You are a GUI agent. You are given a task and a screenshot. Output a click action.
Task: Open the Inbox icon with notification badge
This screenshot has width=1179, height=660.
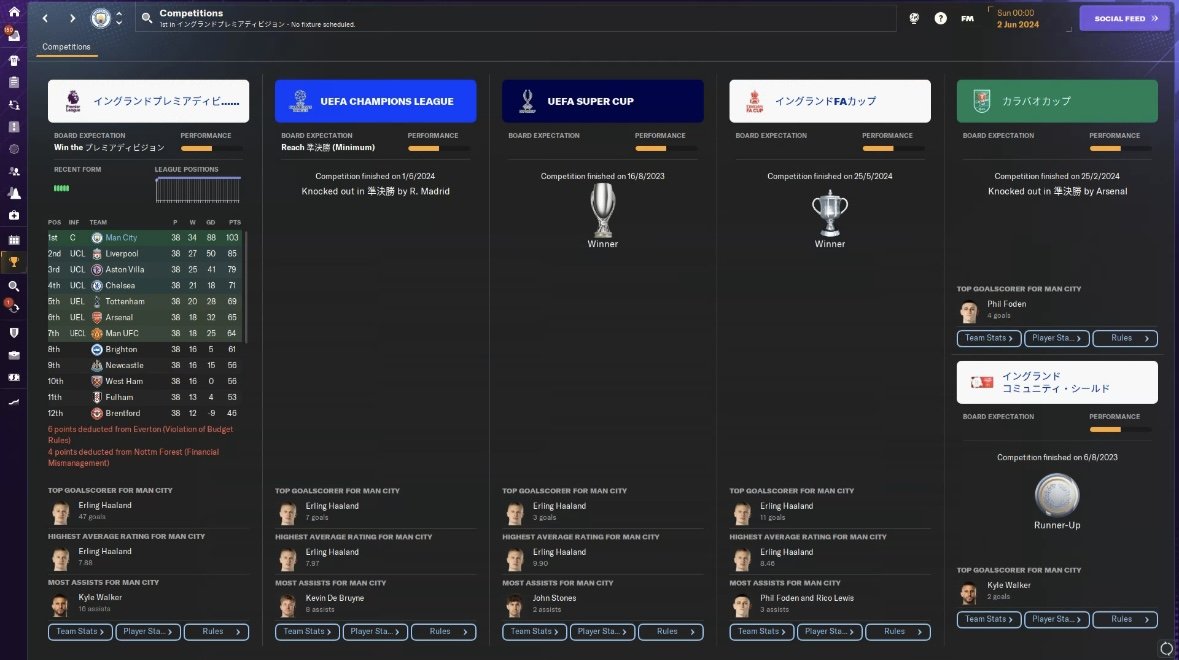click(x=14, y=35)
